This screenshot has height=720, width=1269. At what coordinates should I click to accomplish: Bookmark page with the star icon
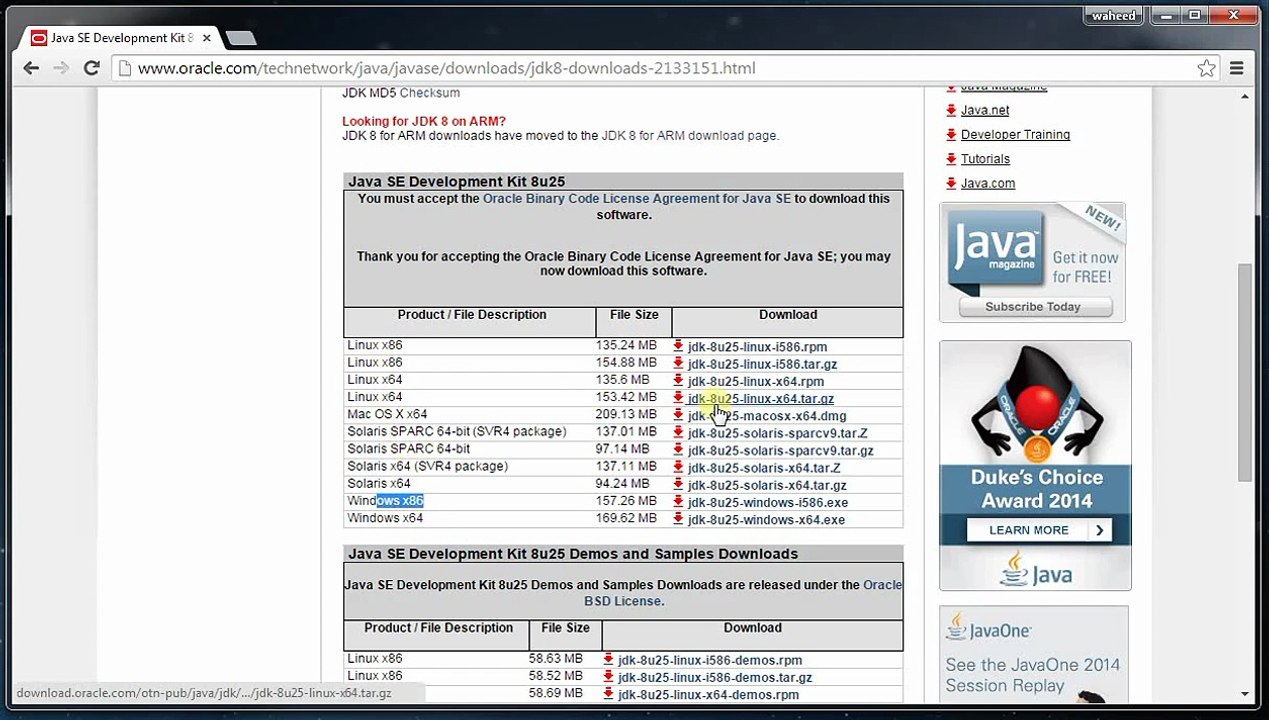1206,68
